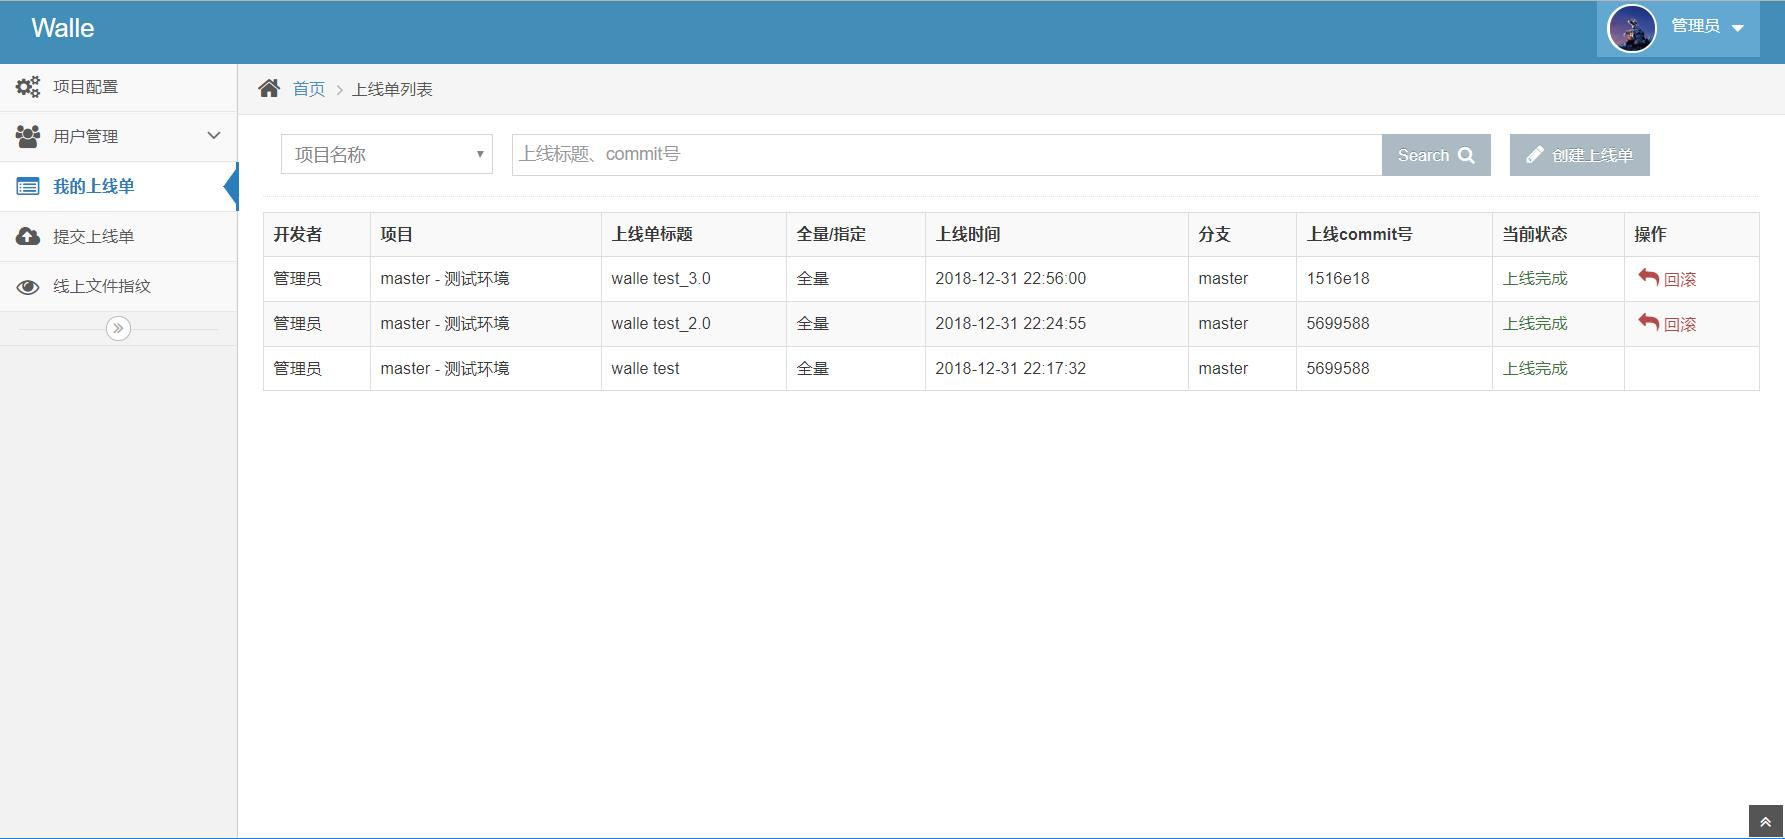1785x839 pixels.
Task: Click master - 测试环境 in the walle test_2.0 row
Action: coord(445,324)
